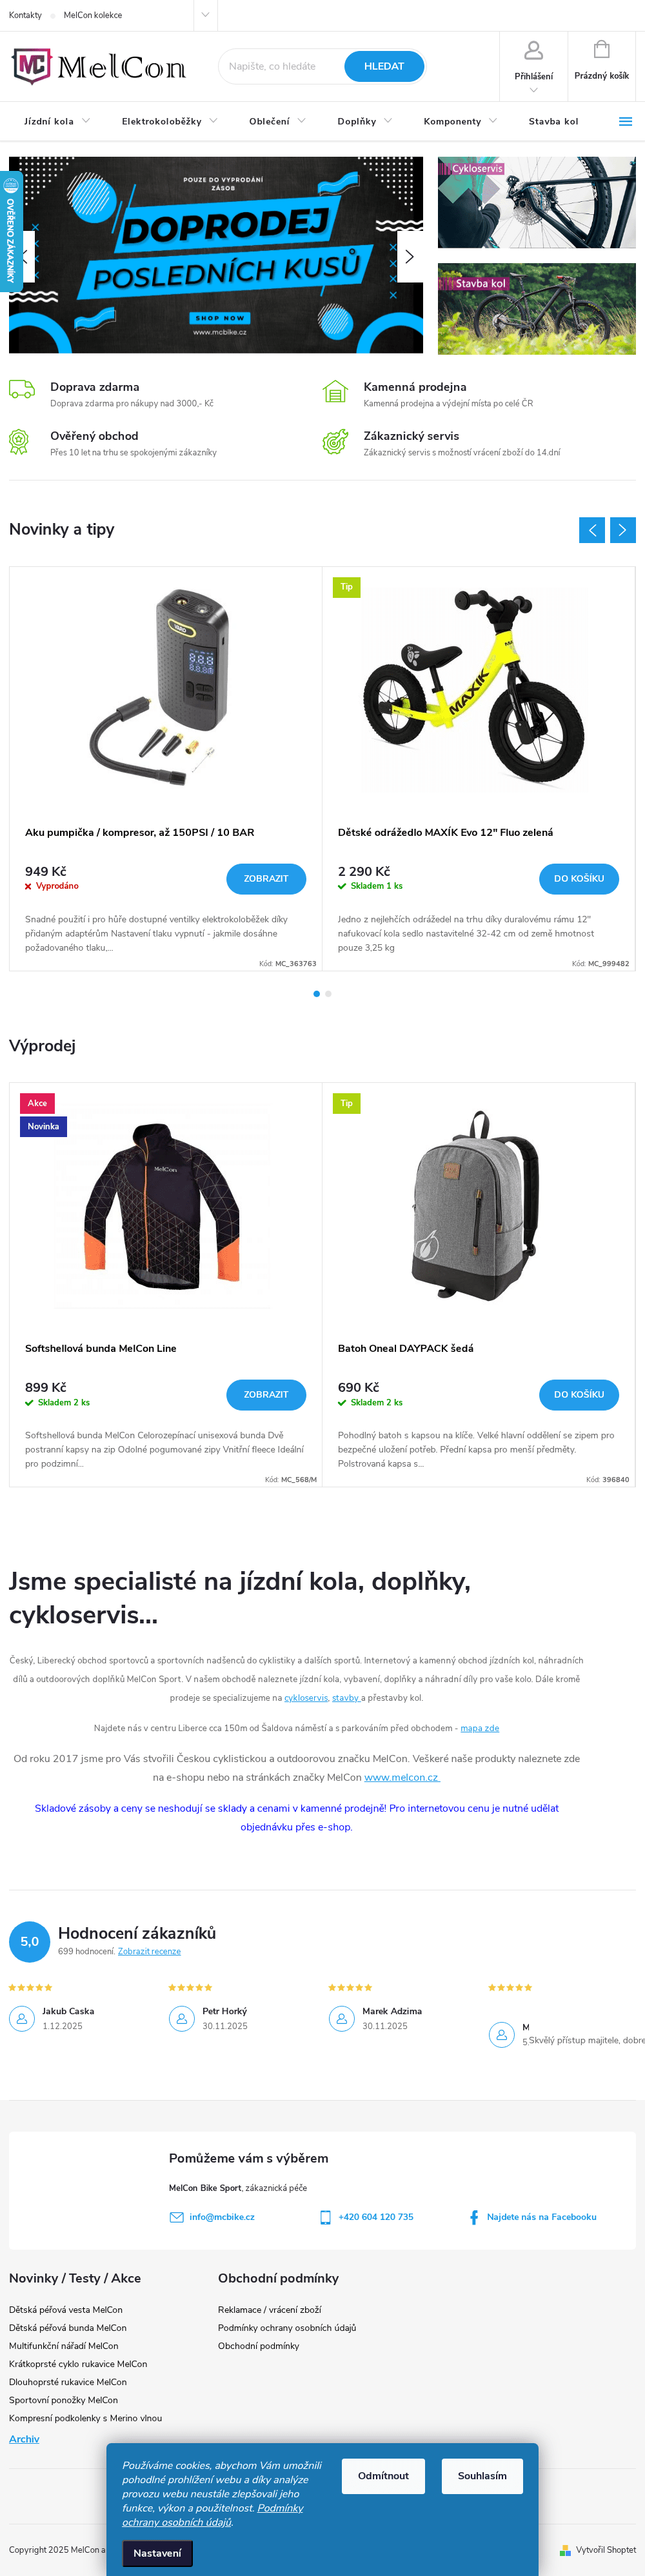Expand the Jízdní kola menu
This screenshot has height=2576, width=645.
[x=57, y=122]
